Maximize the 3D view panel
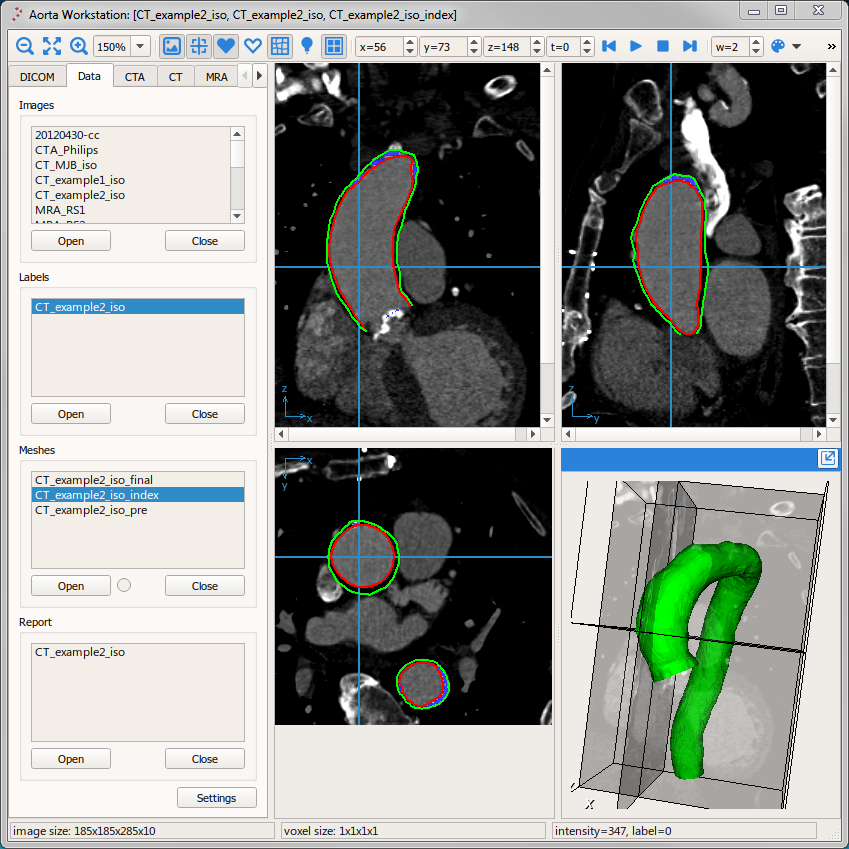 click(x=827, y=458)
